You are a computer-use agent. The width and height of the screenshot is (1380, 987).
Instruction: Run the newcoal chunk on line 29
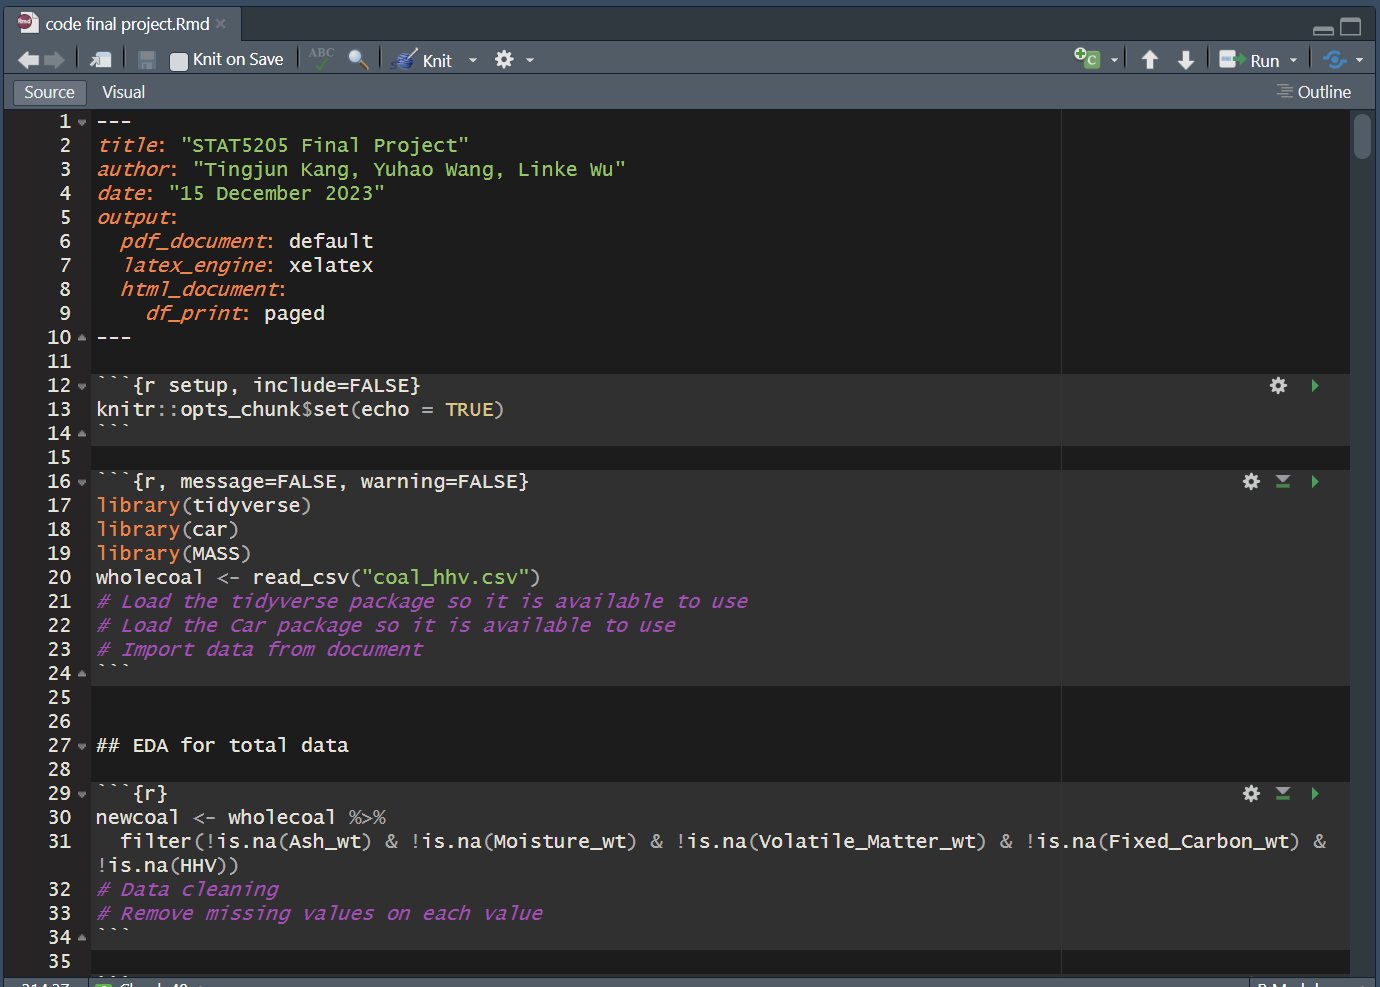tap(1315, 793)
